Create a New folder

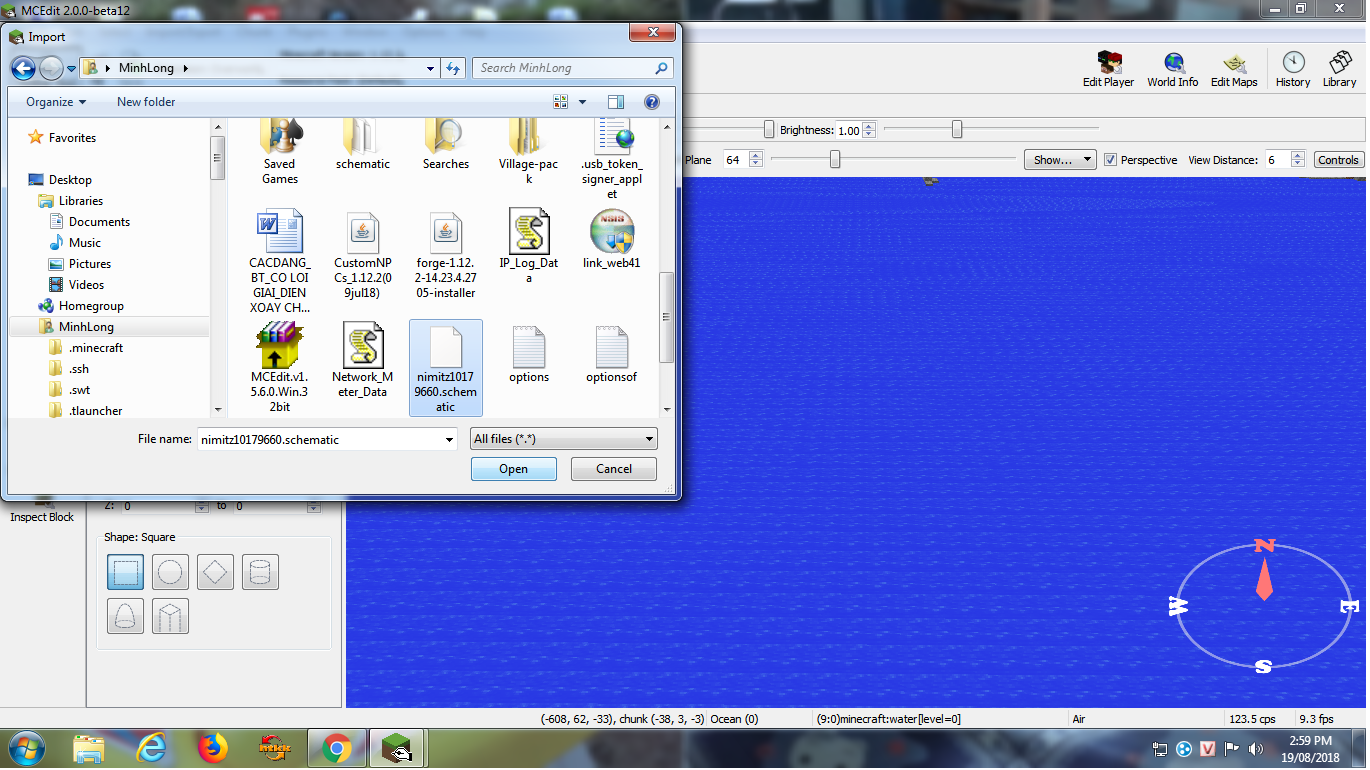[x=146, y=102]
